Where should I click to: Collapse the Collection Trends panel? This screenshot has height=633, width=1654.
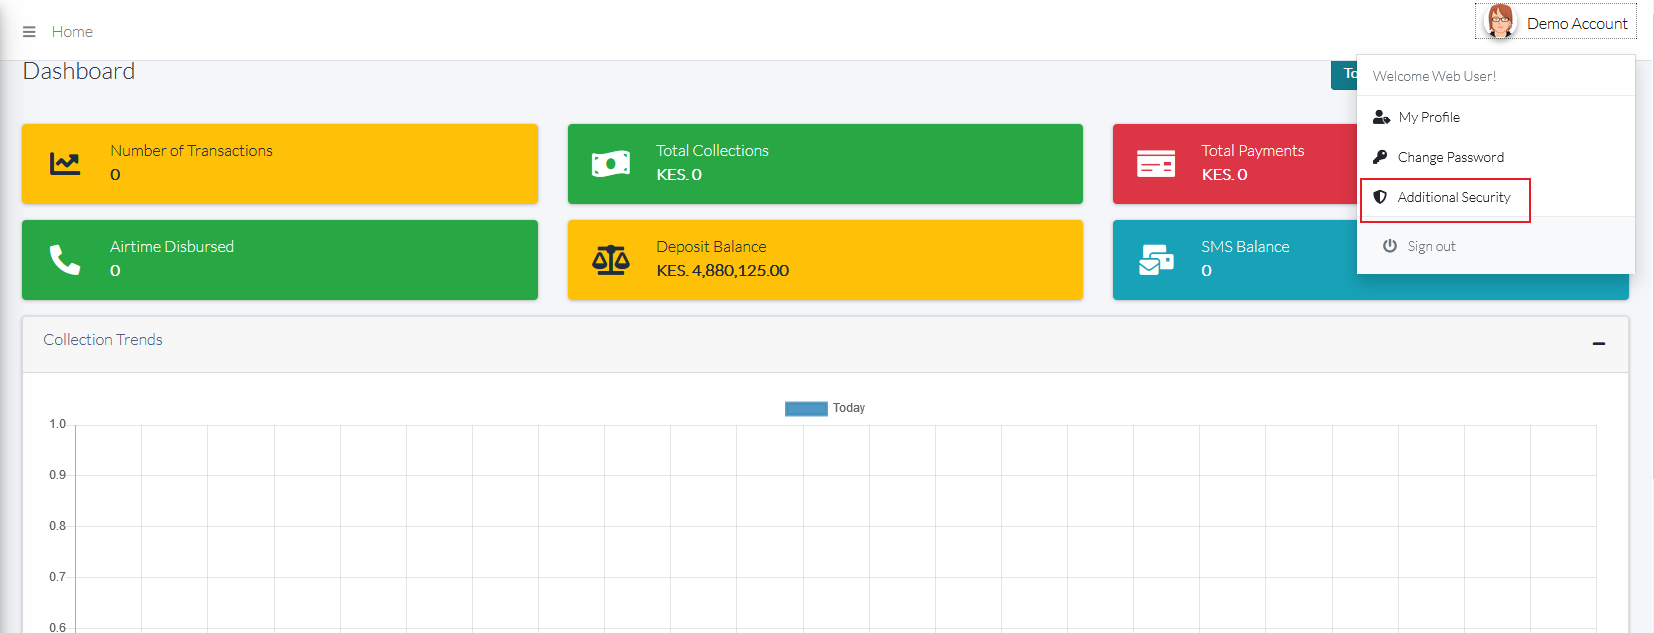point(1598,344)
